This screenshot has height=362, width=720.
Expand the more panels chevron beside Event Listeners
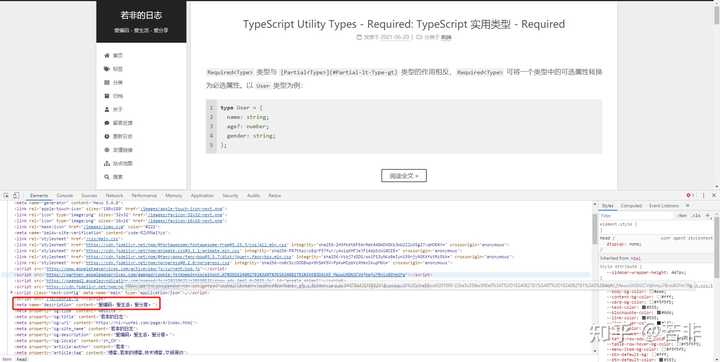pos(687,206)
